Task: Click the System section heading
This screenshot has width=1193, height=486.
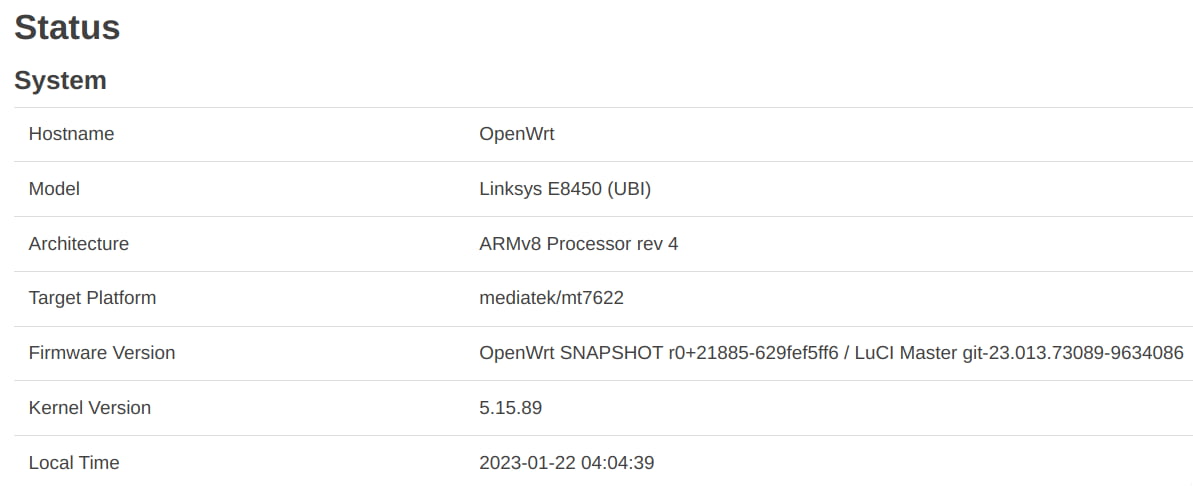Action: [x=60, y=80]
